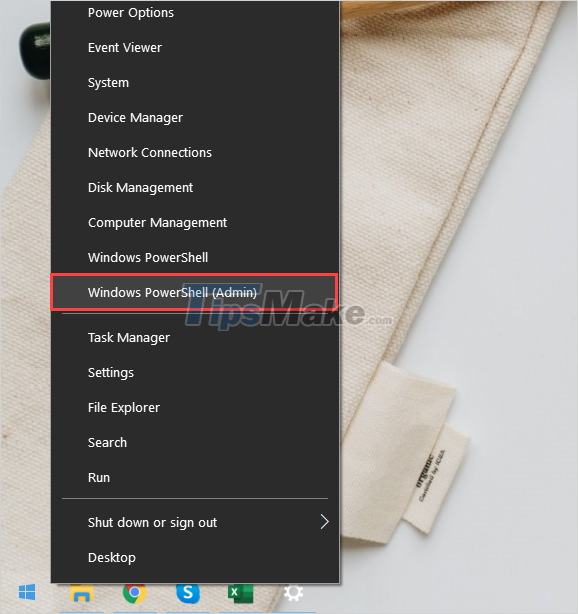Open the Windows Start button
This screenshot has width=578, height=614.
[27, 592]
